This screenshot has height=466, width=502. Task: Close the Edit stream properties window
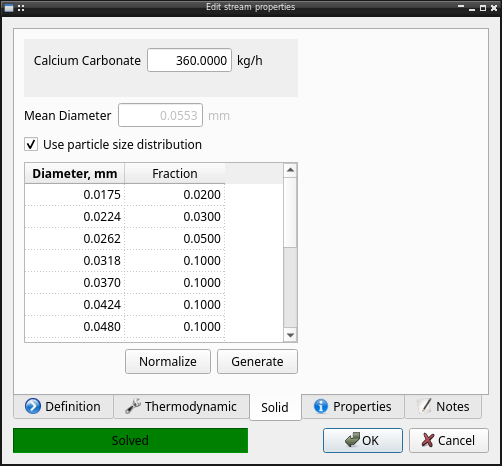[x=494, y=8]
